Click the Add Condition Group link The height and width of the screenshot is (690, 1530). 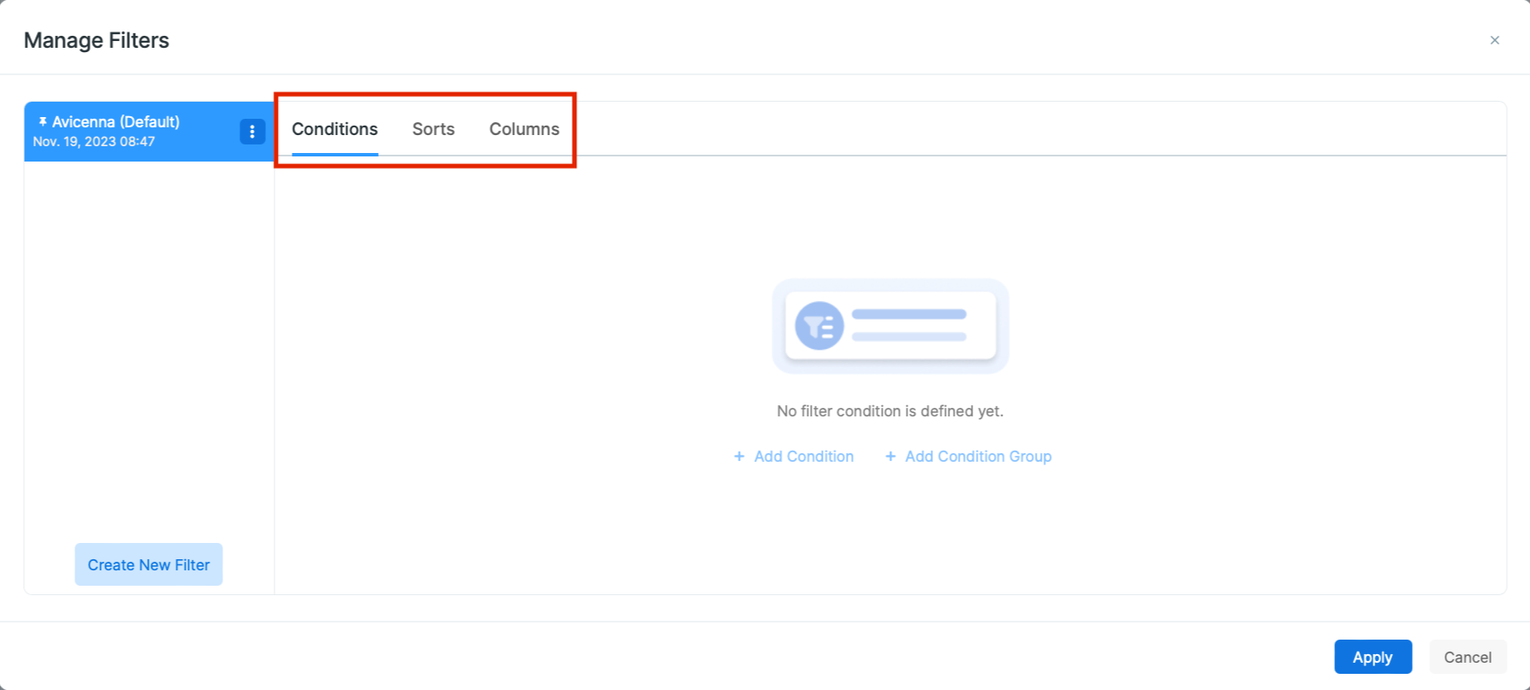pyautogui.click(x=978, y=456)
